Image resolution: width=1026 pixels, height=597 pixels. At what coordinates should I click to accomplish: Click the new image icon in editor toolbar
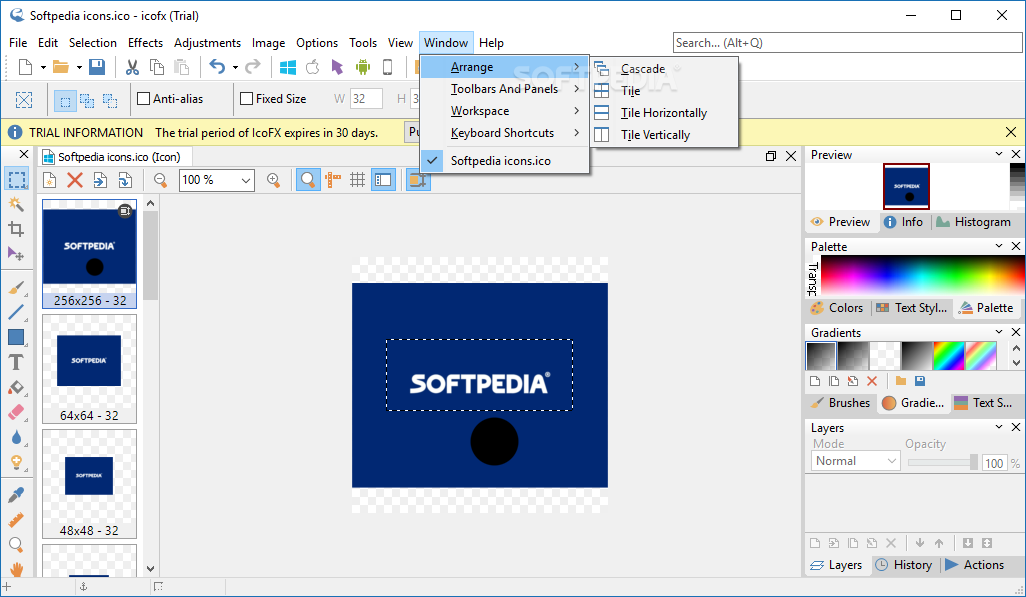click(50, 180)
